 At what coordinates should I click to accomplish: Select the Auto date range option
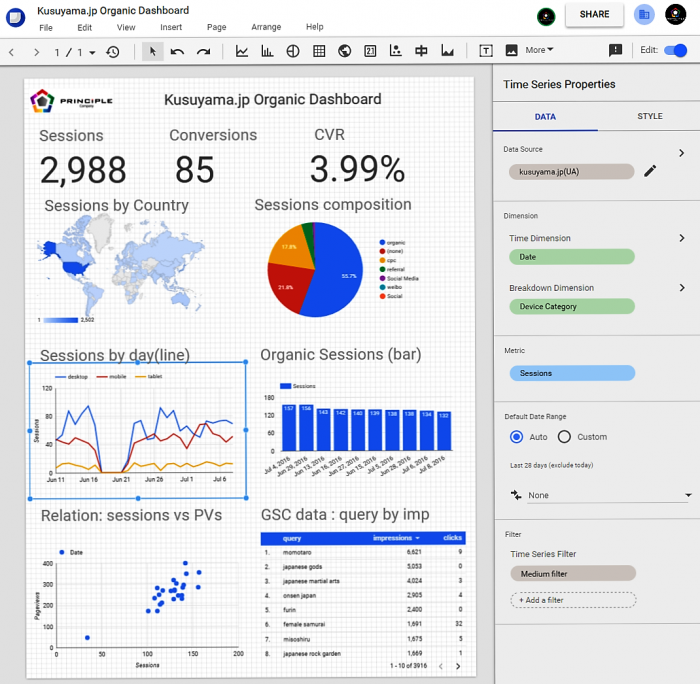pos(516,437)
